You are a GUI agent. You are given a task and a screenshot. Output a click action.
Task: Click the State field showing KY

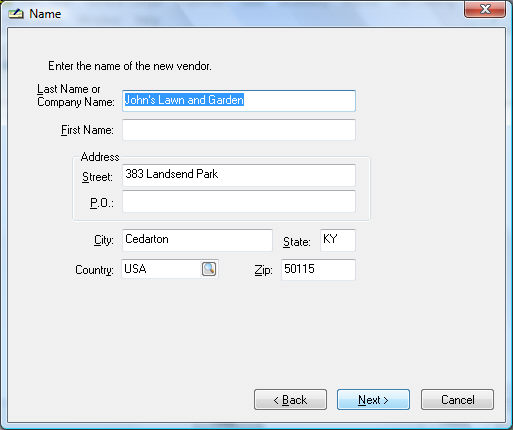[x=338, y=240]
